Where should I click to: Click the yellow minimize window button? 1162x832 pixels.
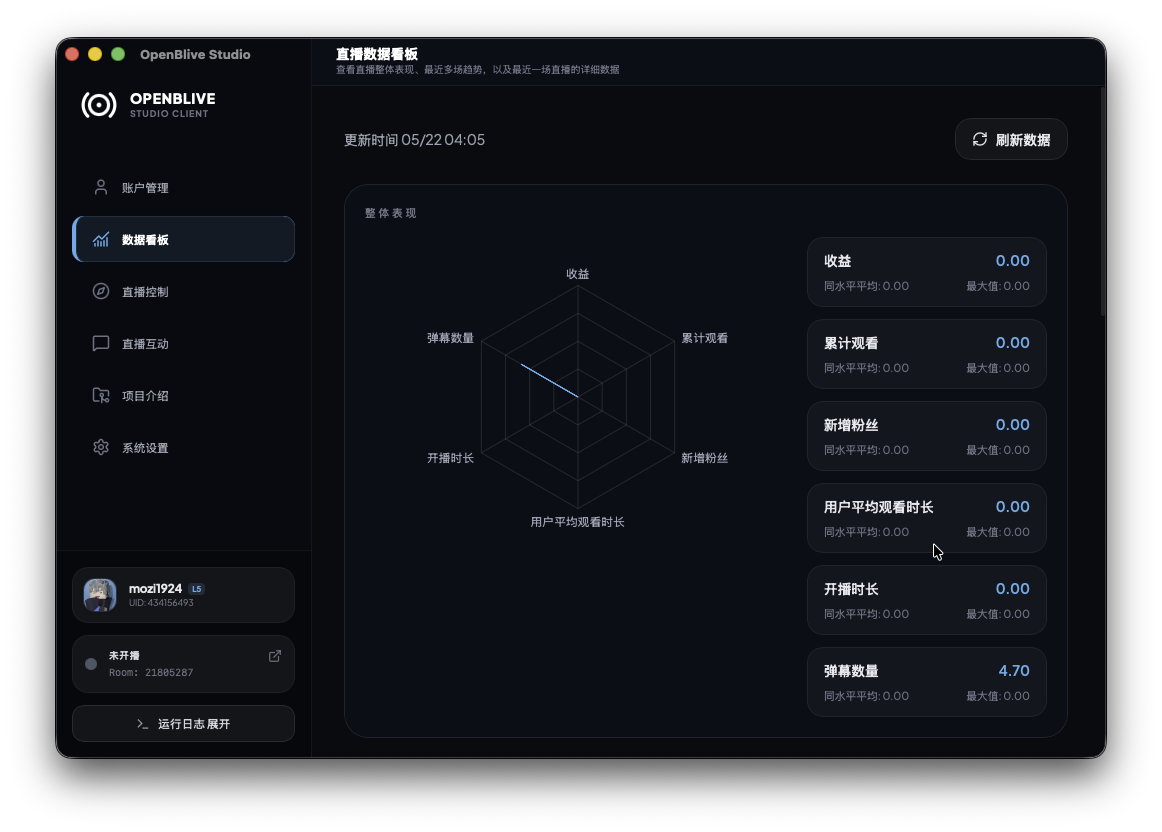tap(95, 54)
